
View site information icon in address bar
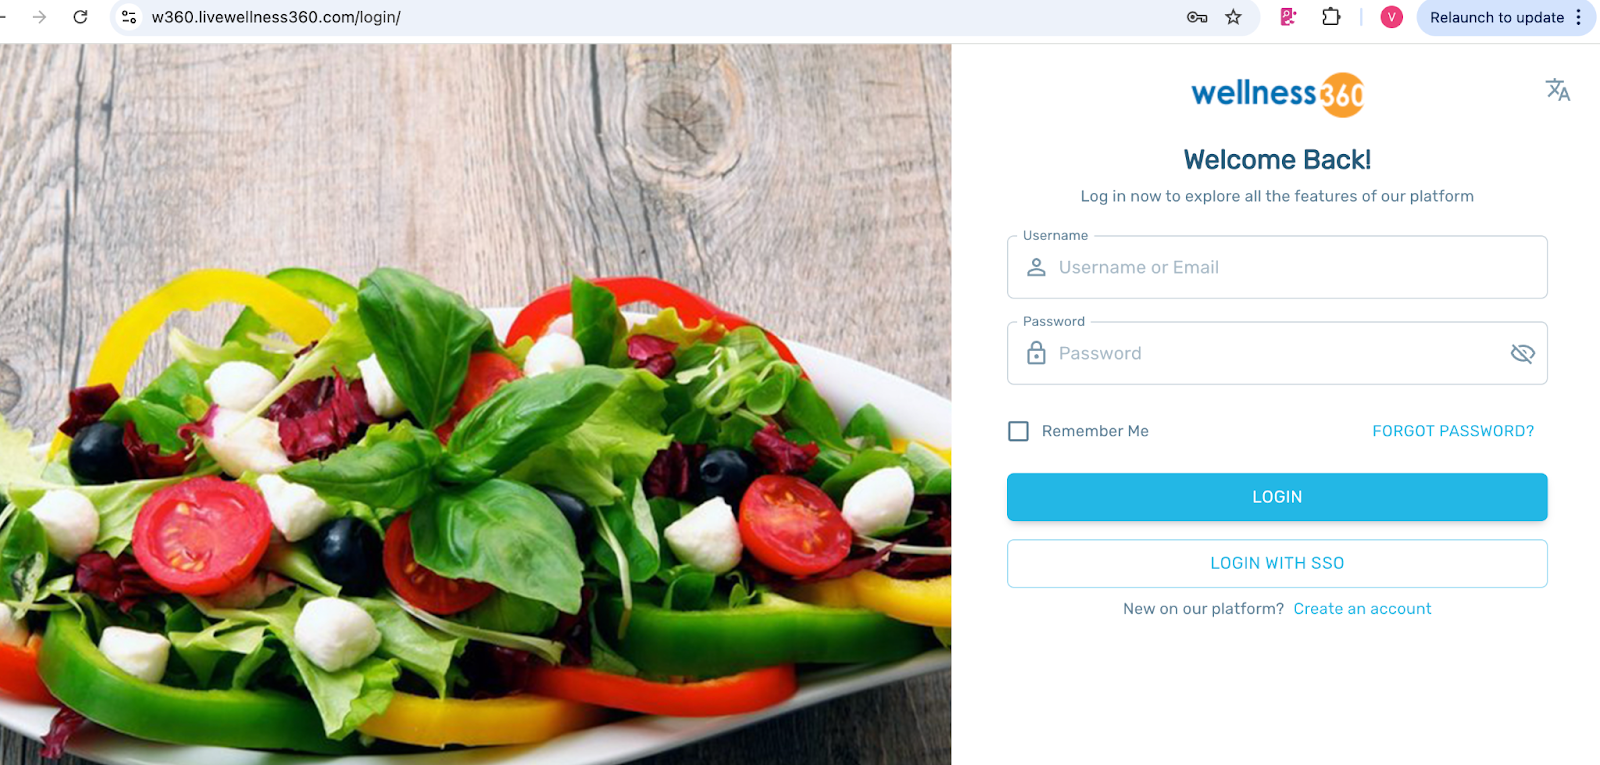pyautogui.click(x=129, y=17)
